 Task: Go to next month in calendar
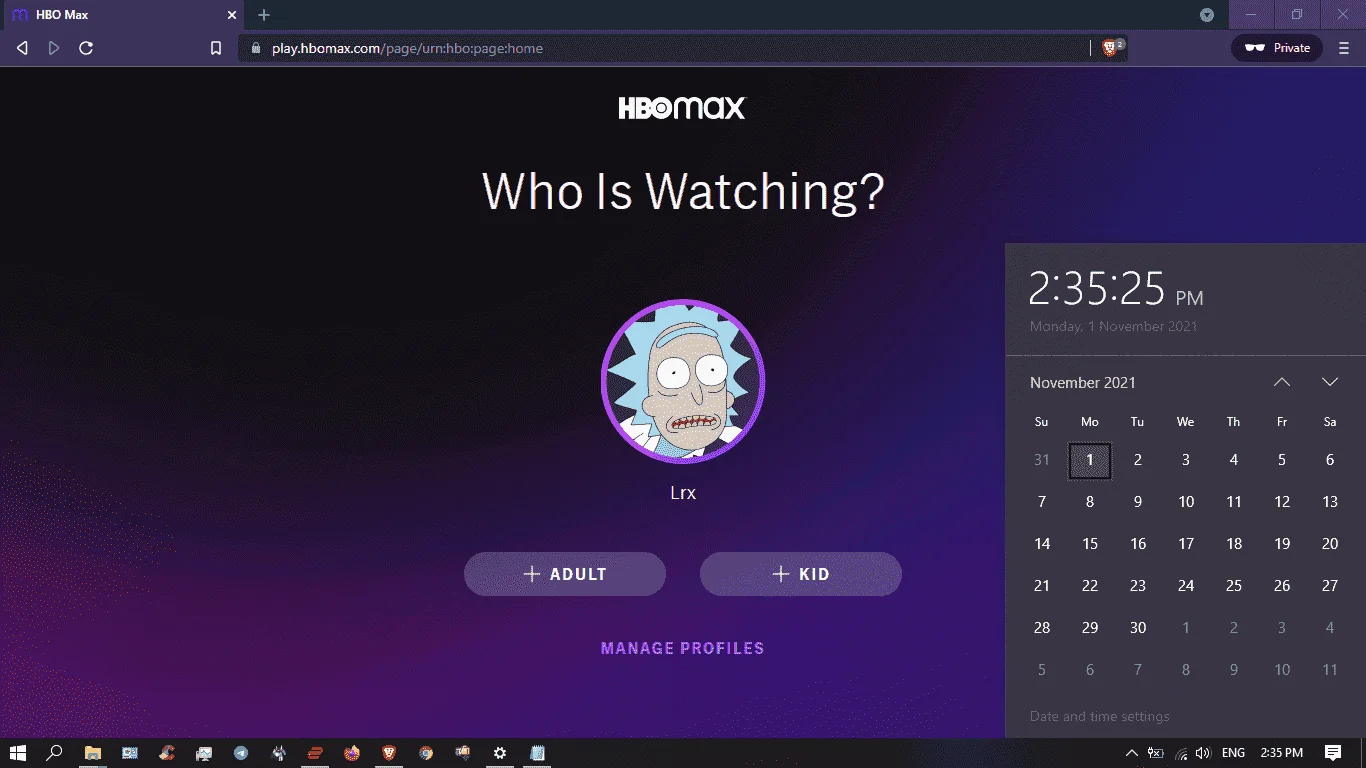1330,382
